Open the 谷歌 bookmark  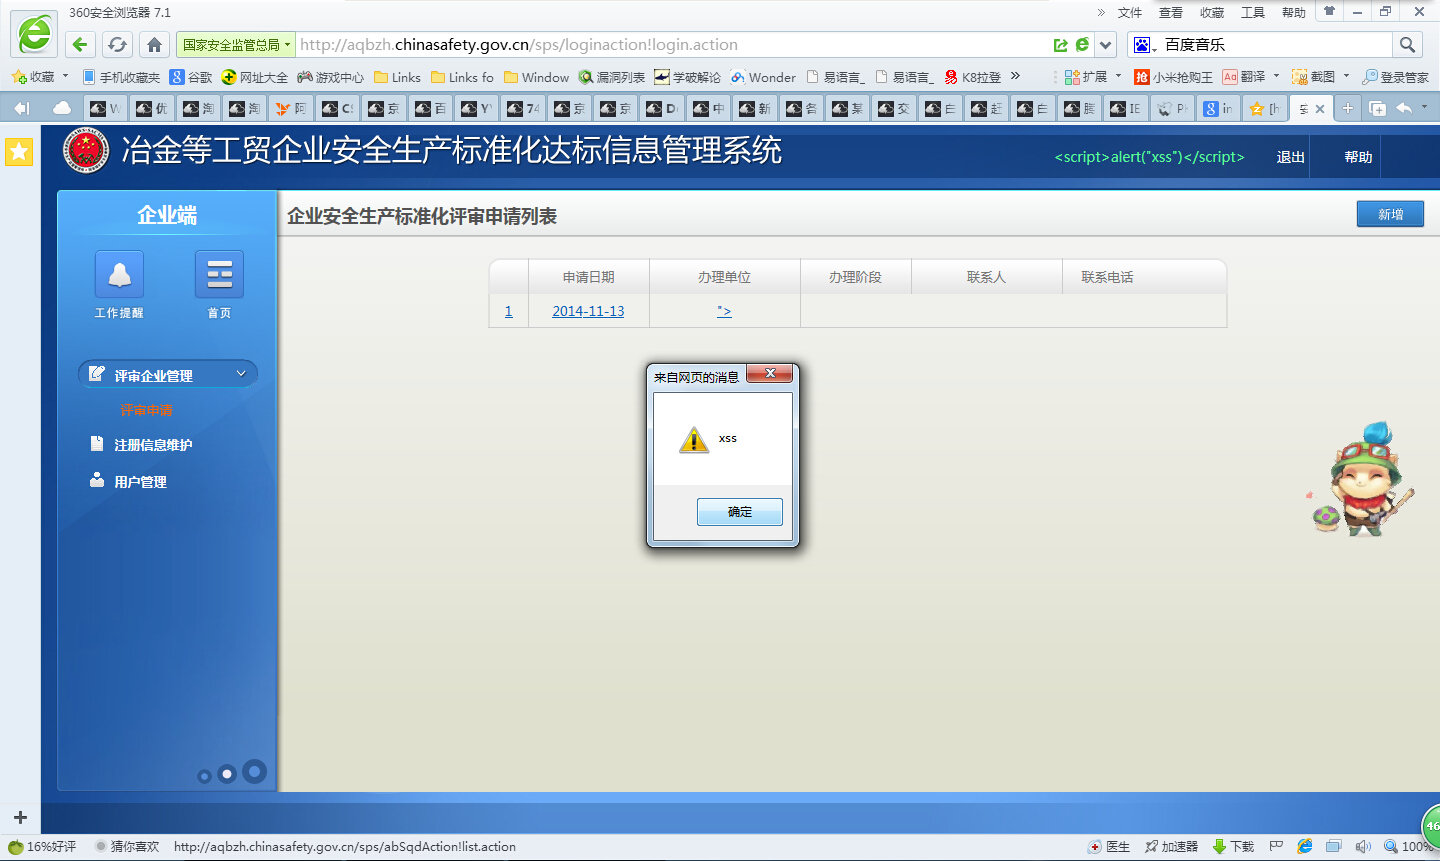191,77
